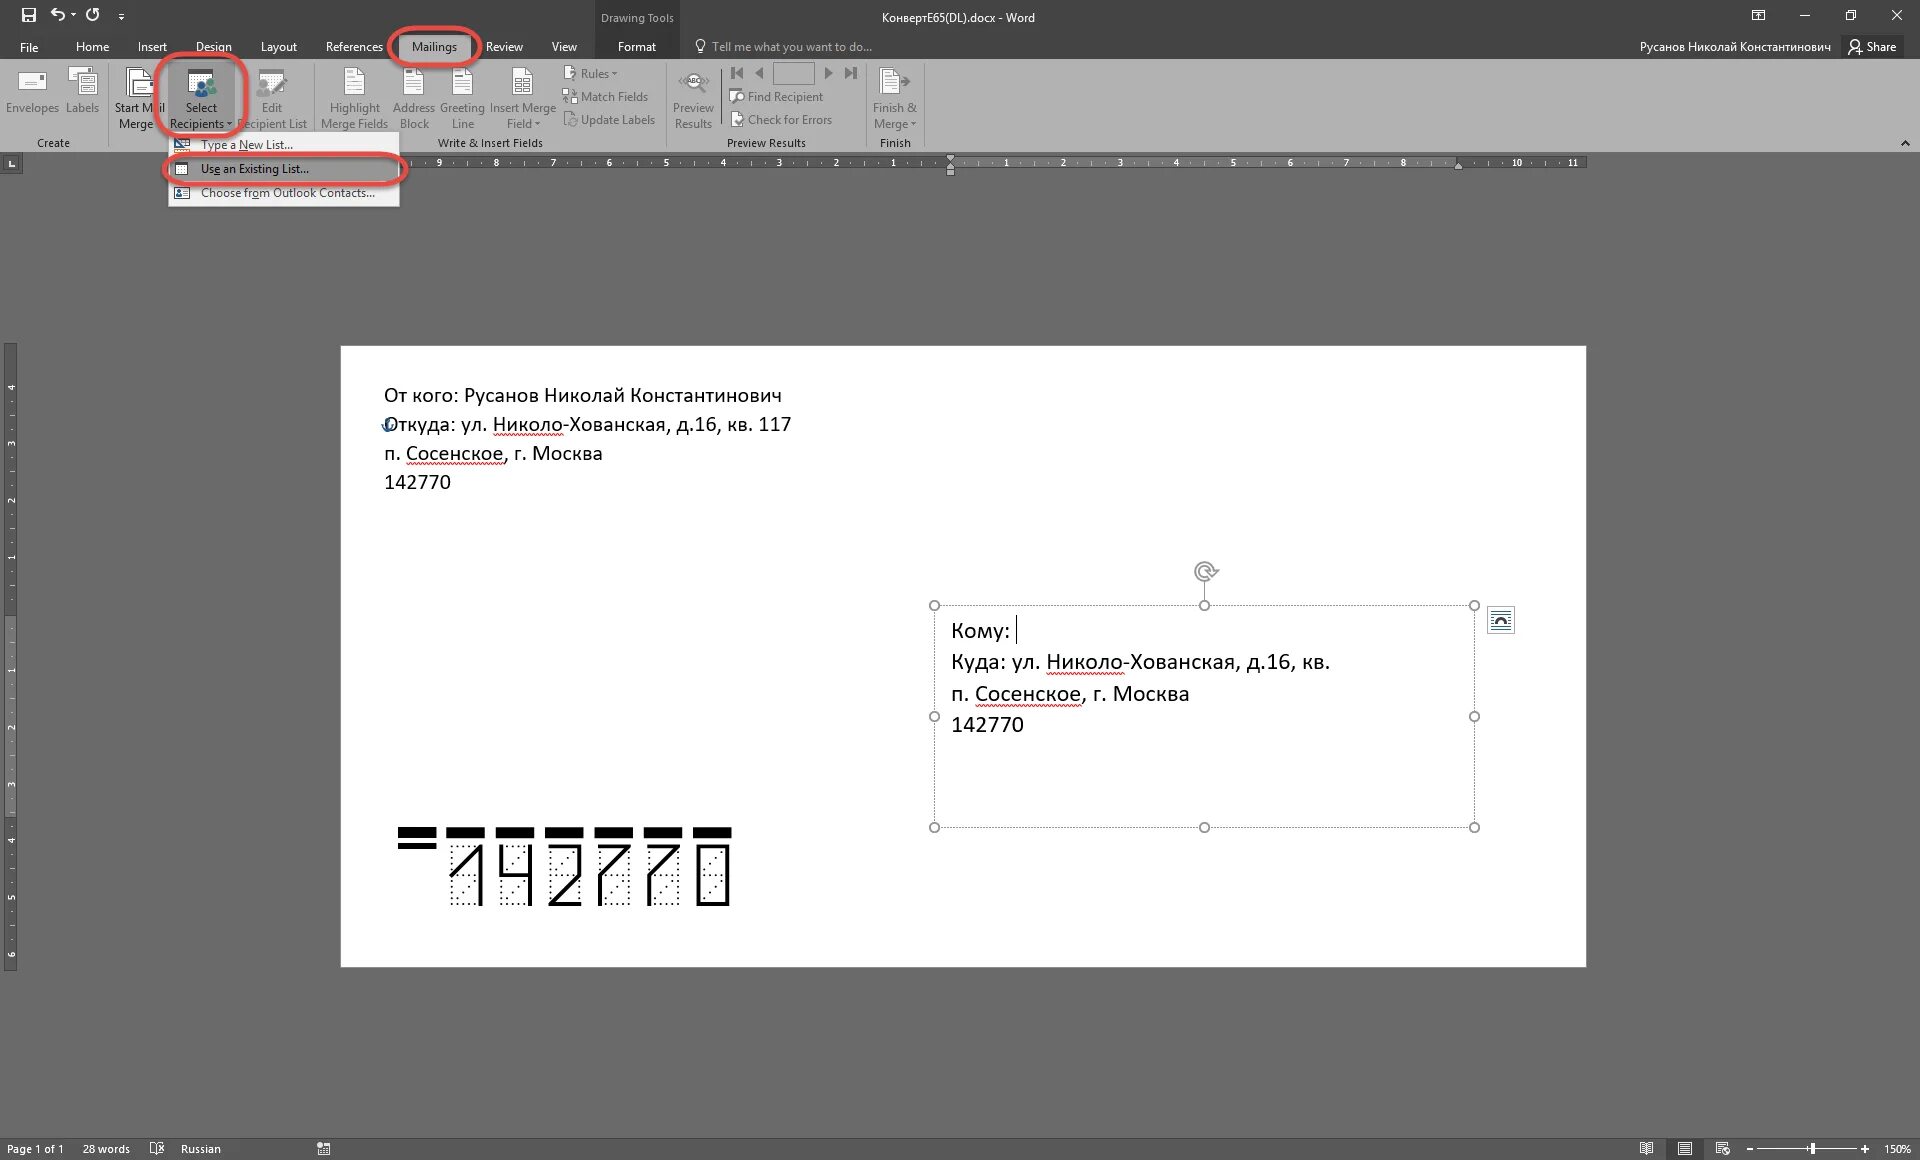
Task: Click the zoom slider in status bar
Action: coord(1811,1148)
